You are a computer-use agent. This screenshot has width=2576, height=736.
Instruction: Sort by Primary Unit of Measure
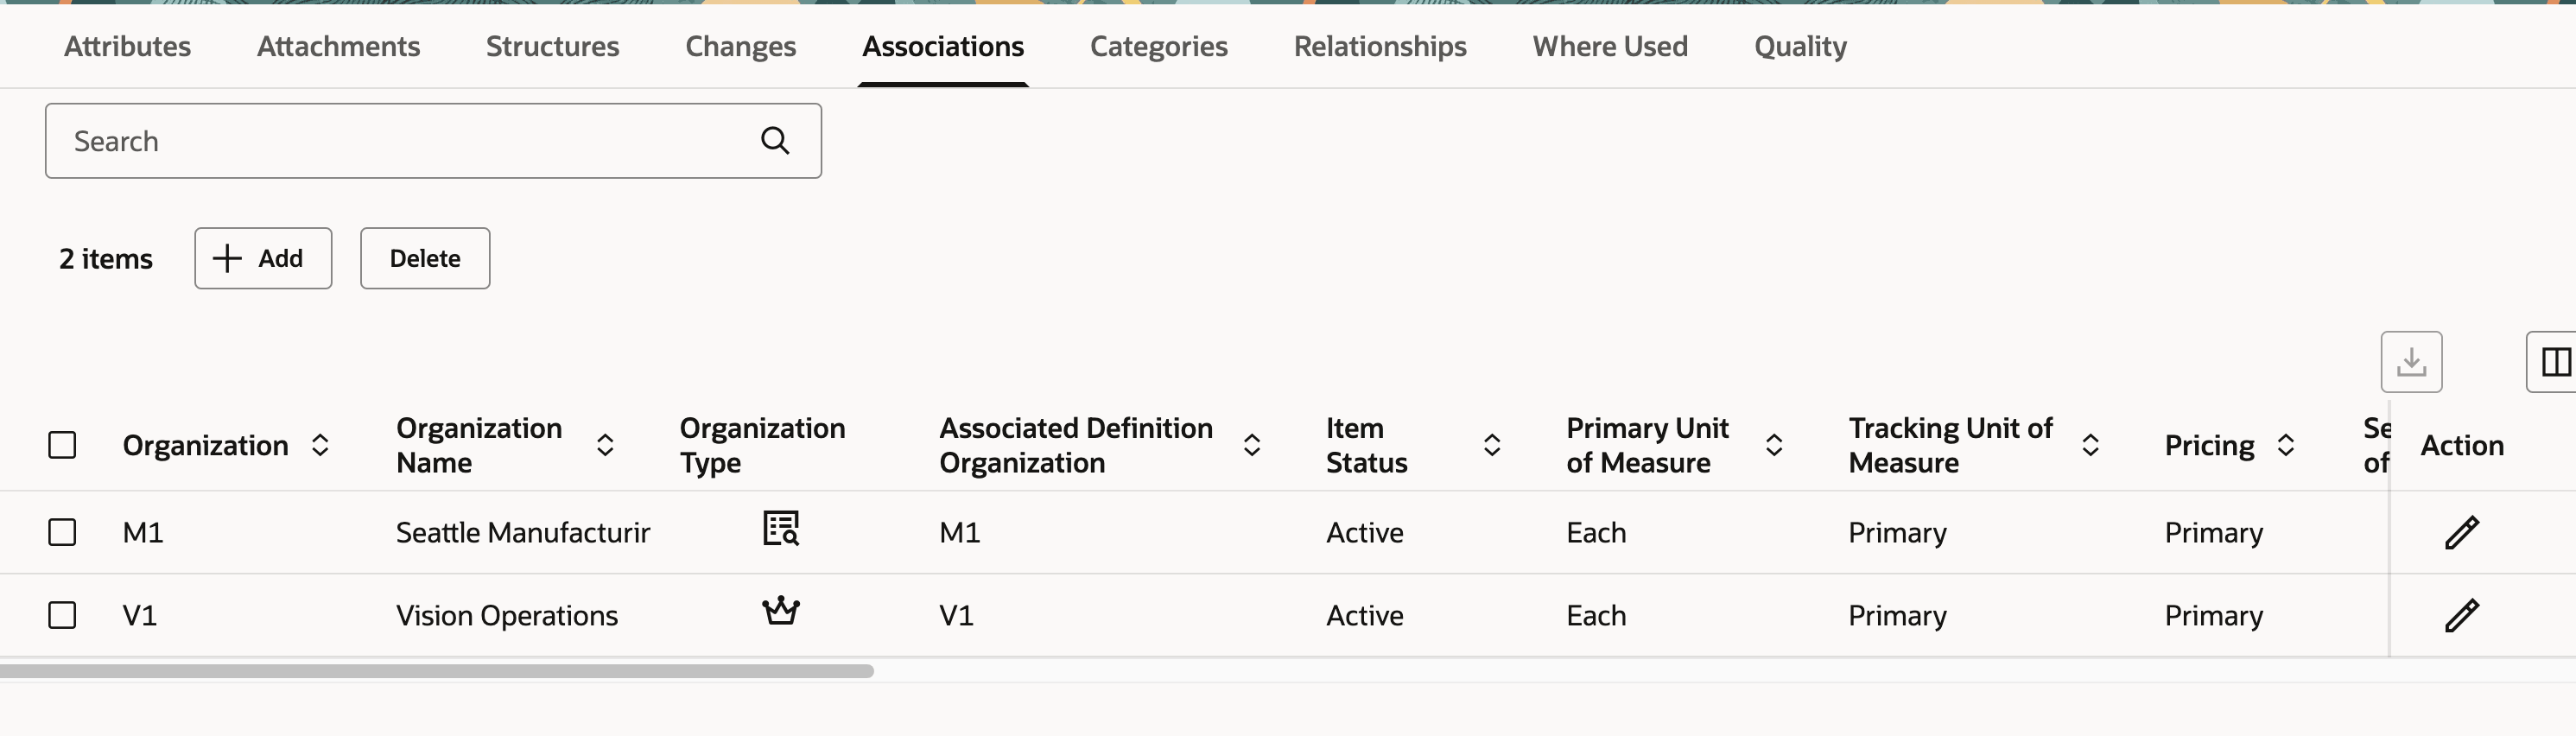tap(1774, 445)
